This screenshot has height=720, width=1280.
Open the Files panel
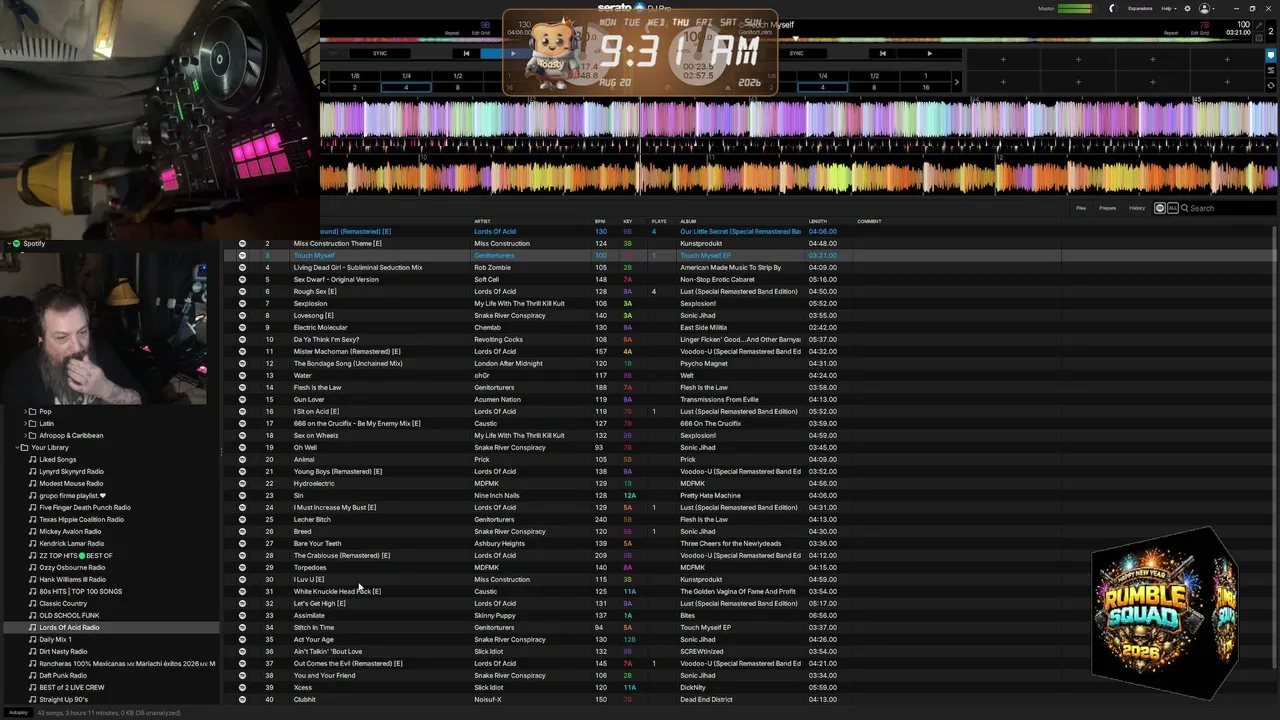(x=1081, y=208)
